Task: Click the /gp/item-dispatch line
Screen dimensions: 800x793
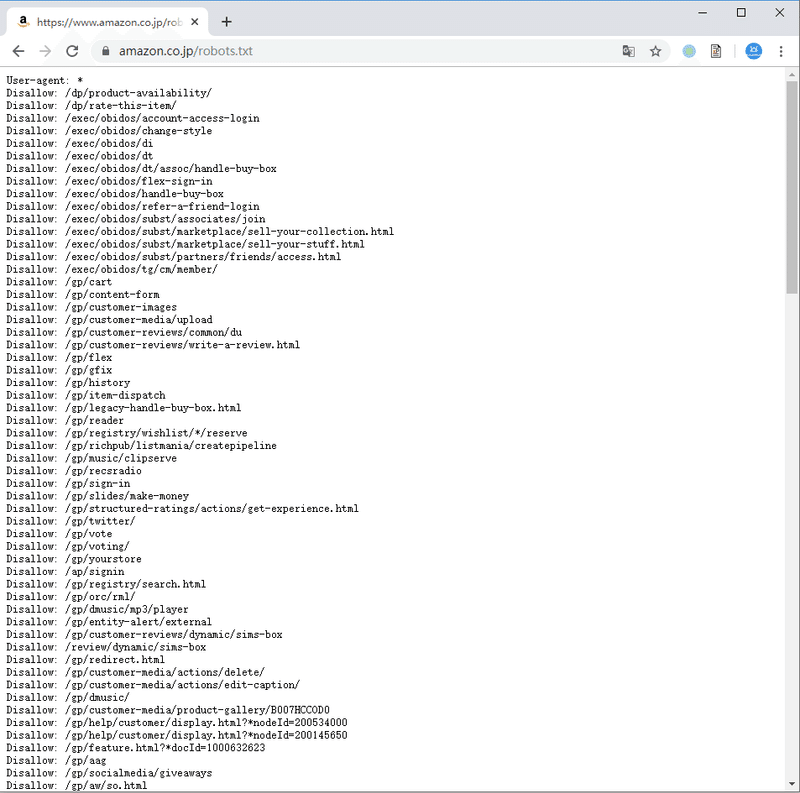Action: 86,395
